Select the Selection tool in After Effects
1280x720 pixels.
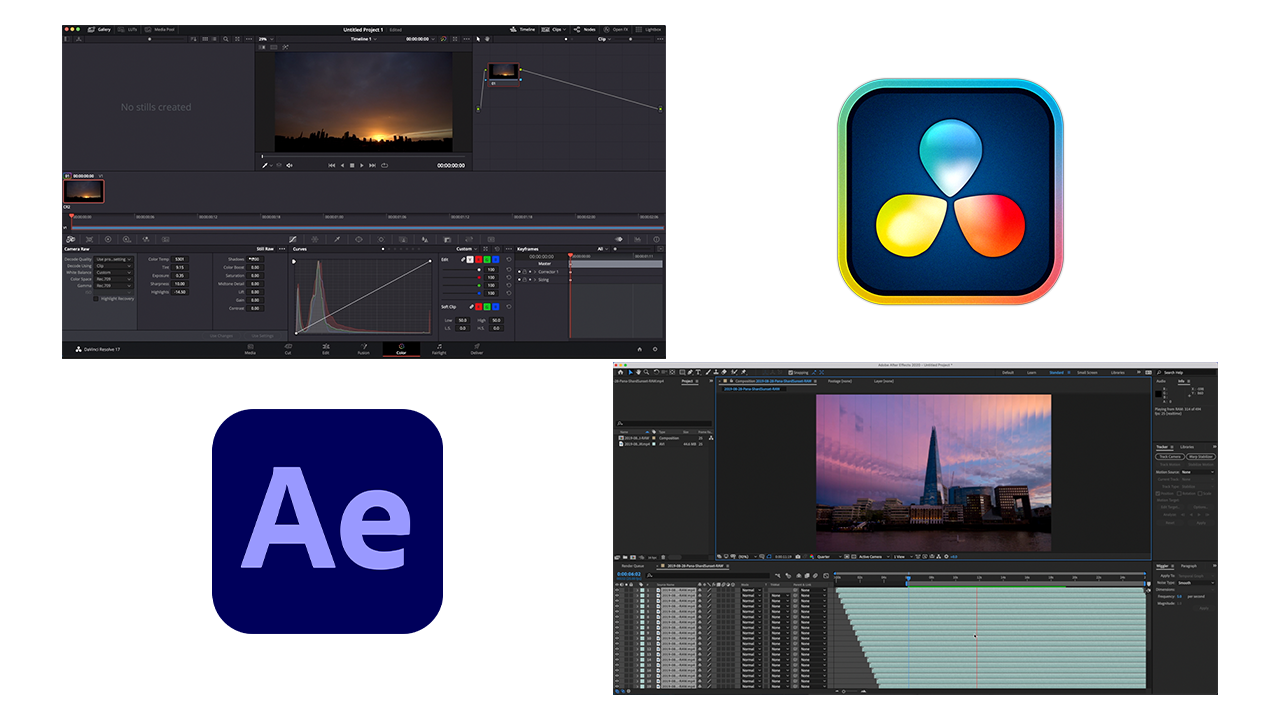pos(632,372)
